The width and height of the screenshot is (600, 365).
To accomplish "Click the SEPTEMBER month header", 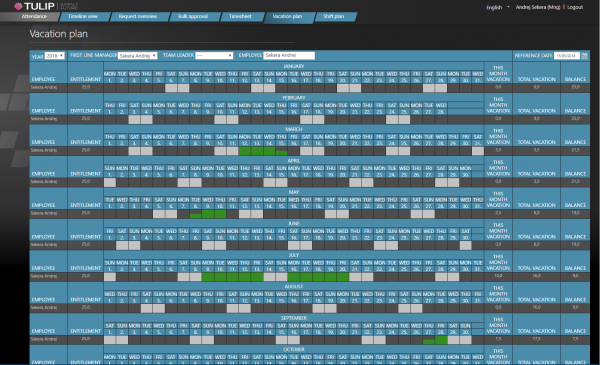I will point(293,318).
